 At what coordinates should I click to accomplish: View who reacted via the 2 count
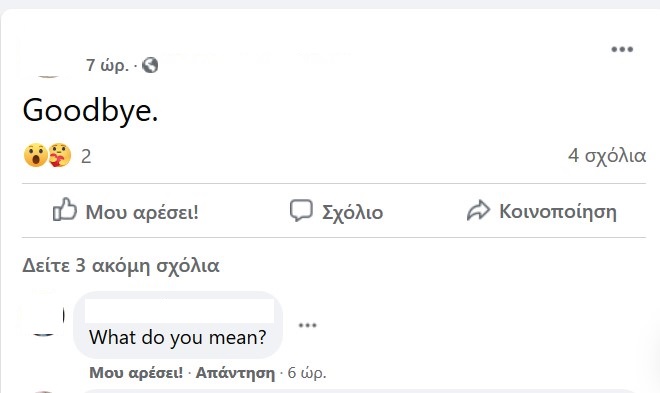[86, 157]
